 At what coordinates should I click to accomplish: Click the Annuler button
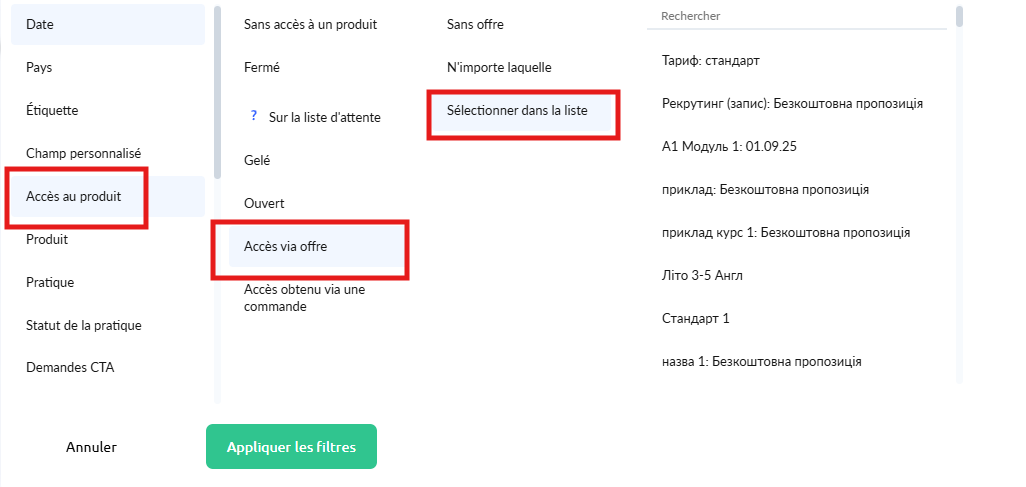(x=92, y=447)
